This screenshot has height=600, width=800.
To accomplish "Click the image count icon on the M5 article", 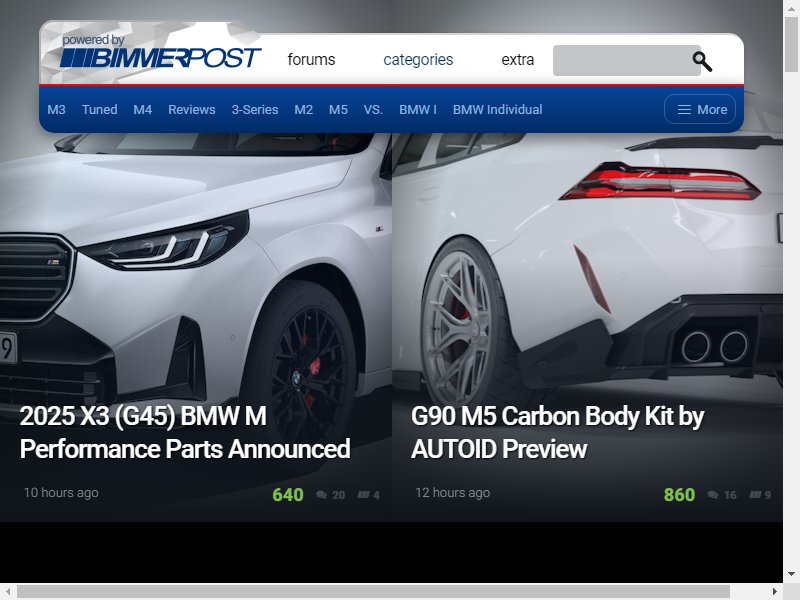I will [756, 494].
